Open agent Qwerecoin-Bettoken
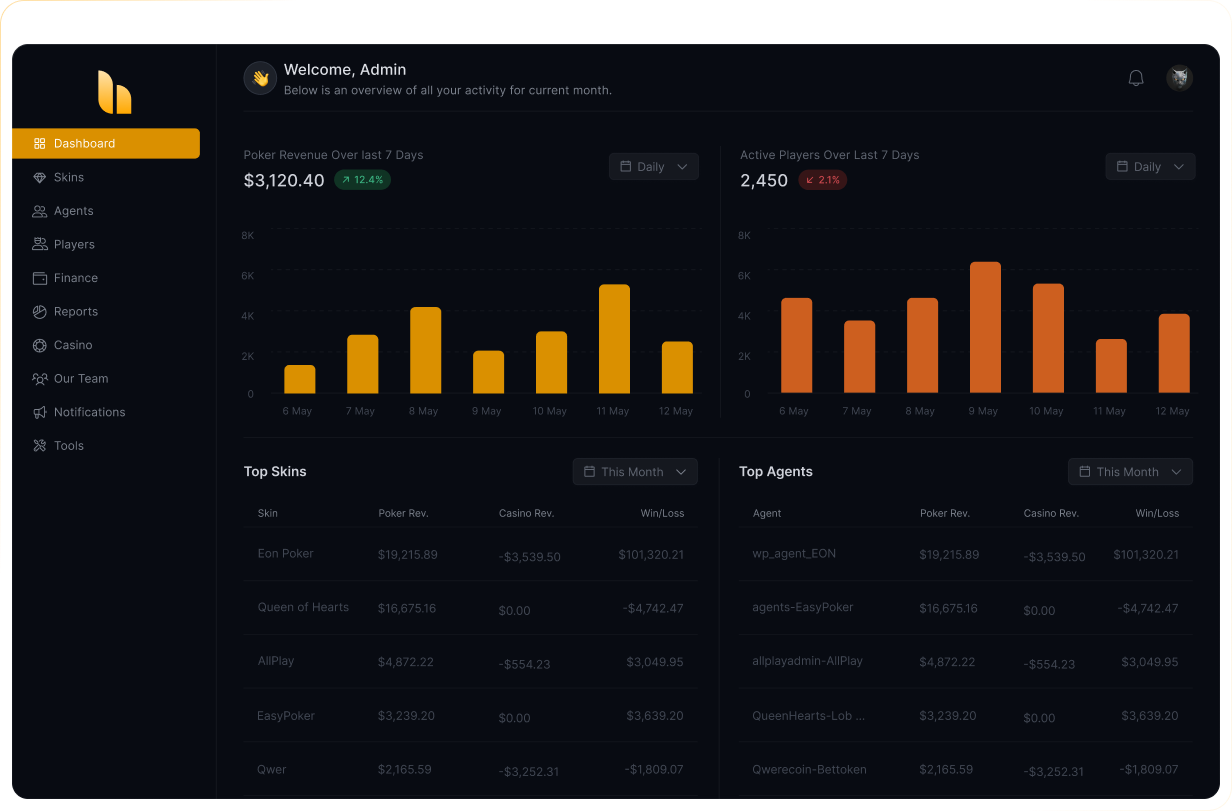 [x=809, y=770]
